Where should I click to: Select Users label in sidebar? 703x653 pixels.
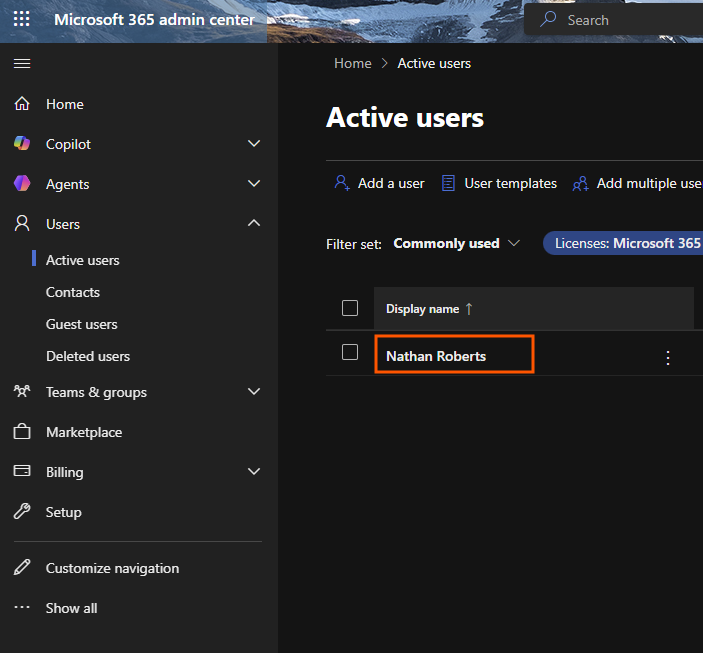[63, 224]
